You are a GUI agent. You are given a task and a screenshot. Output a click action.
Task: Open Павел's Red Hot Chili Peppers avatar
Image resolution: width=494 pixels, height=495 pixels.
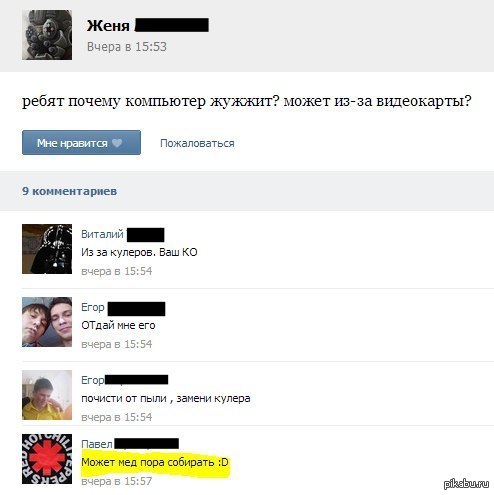[47, 459]
